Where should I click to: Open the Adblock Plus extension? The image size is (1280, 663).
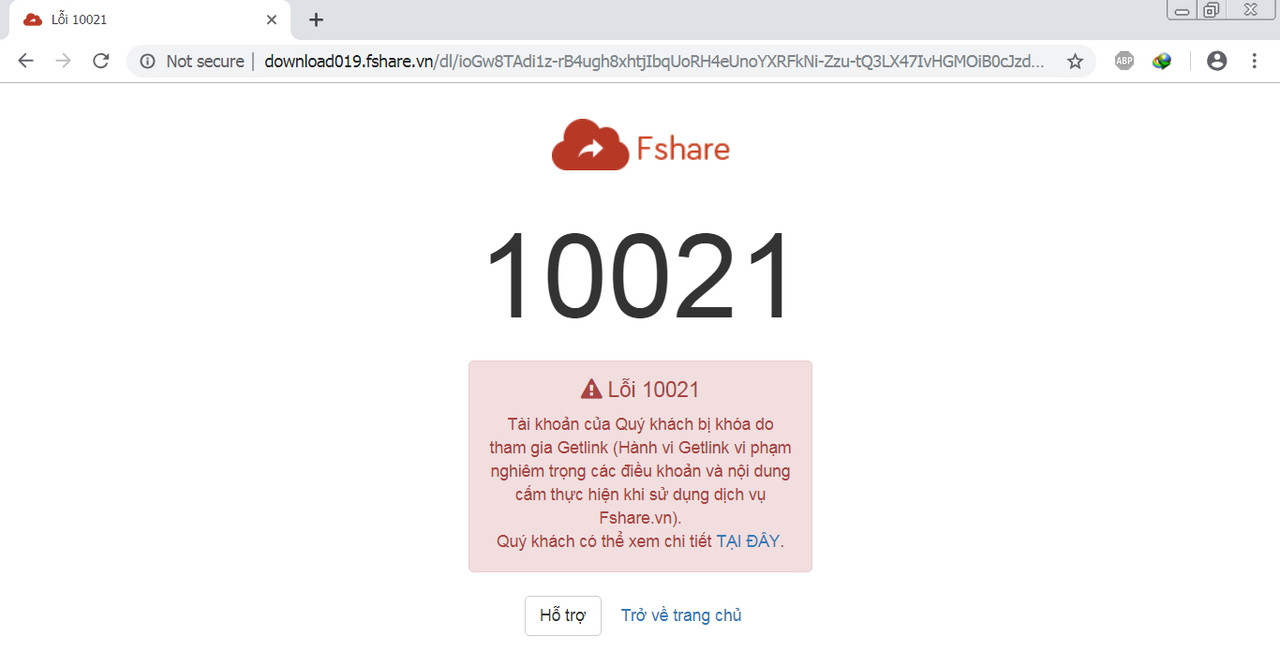pyautogui.click(x=1124, y=61)
